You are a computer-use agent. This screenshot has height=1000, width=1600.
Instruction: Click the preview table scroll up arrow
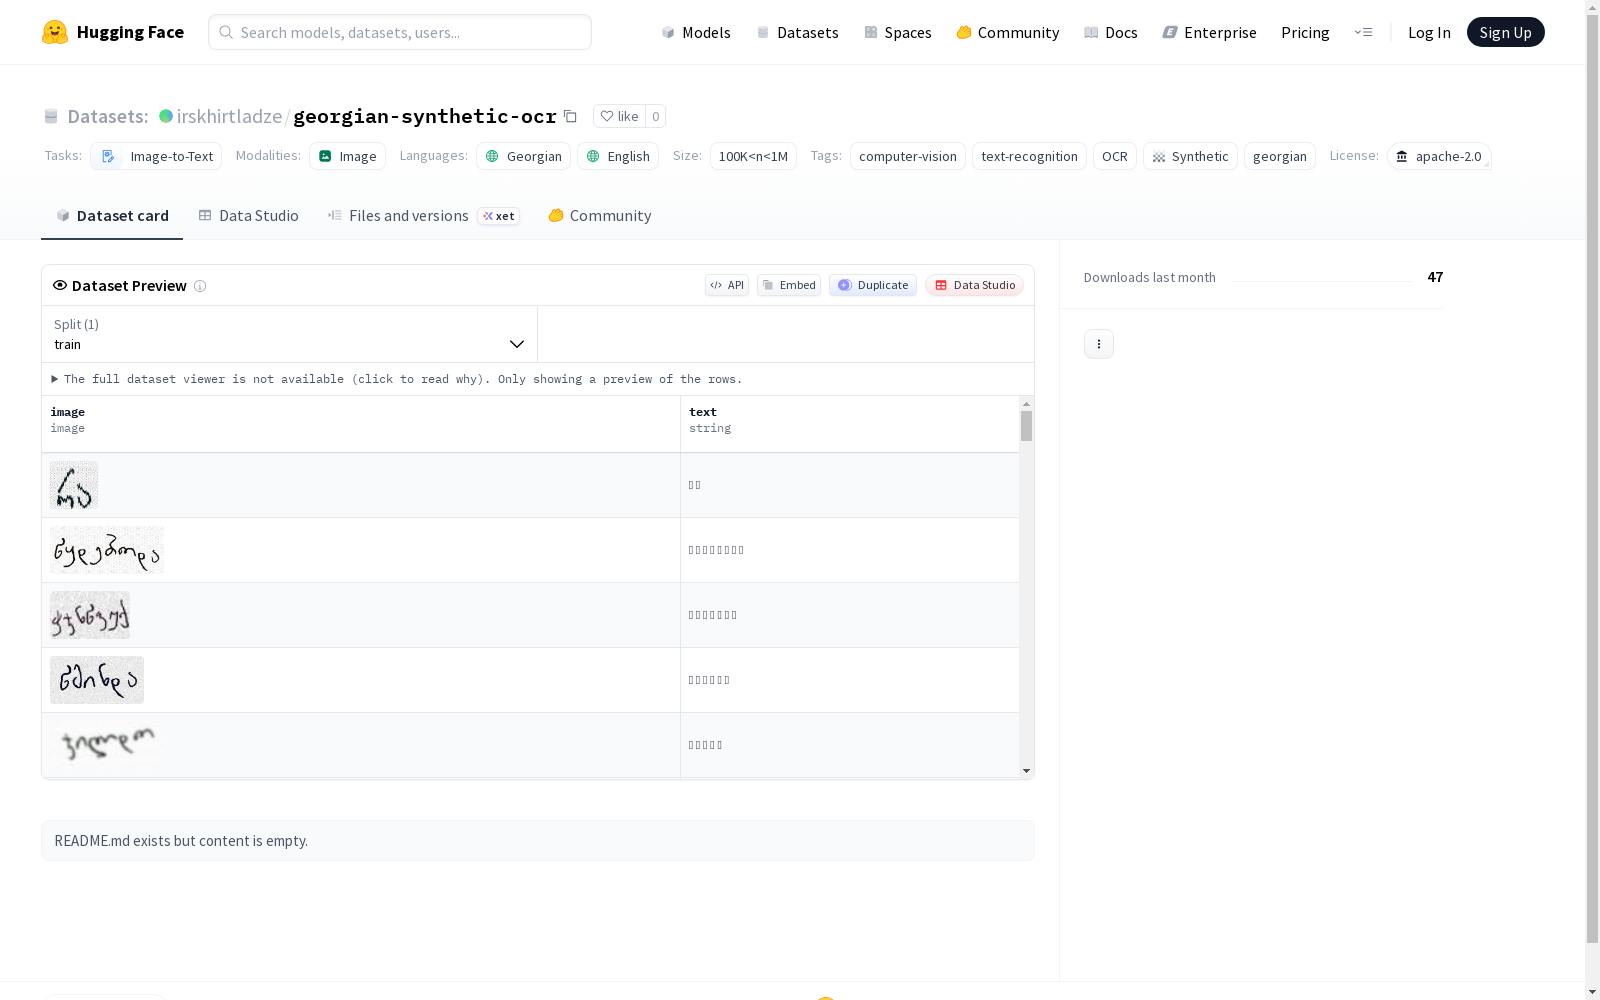pyautogui.click(x=1026, y=404)
